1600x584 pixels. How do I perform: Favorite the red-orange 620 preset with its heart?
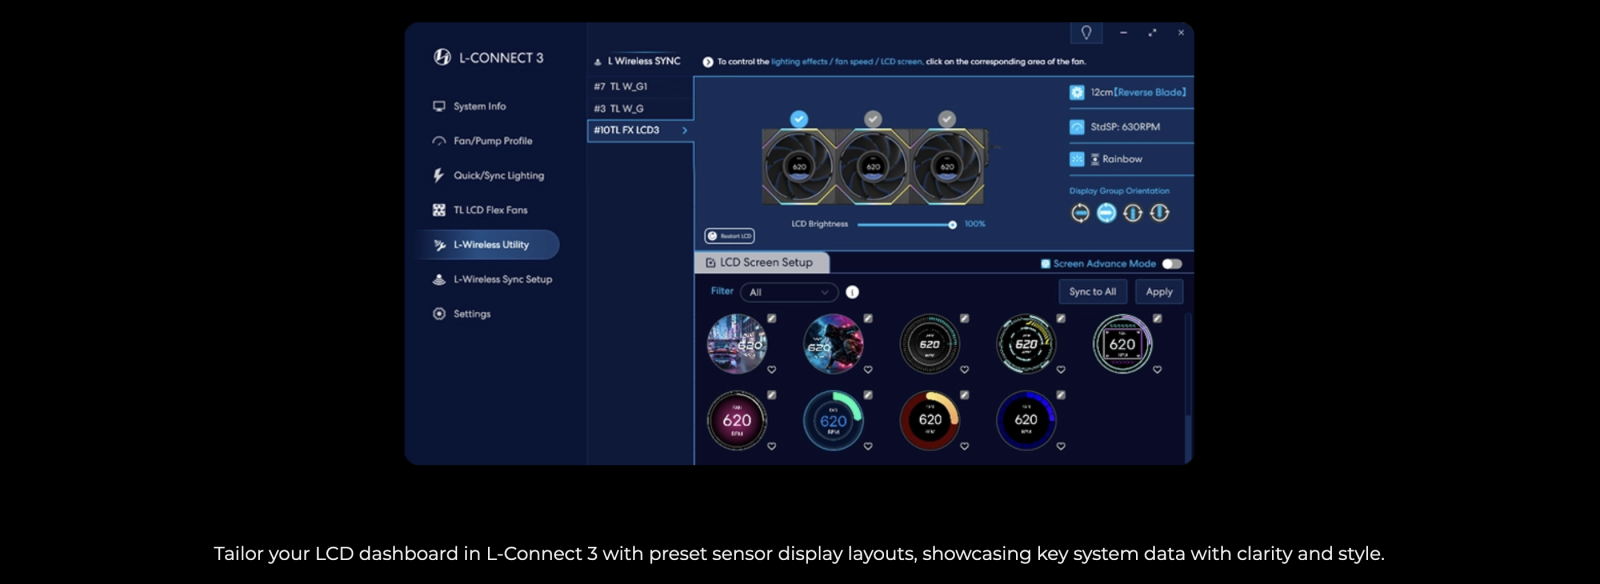pos(964,447)
